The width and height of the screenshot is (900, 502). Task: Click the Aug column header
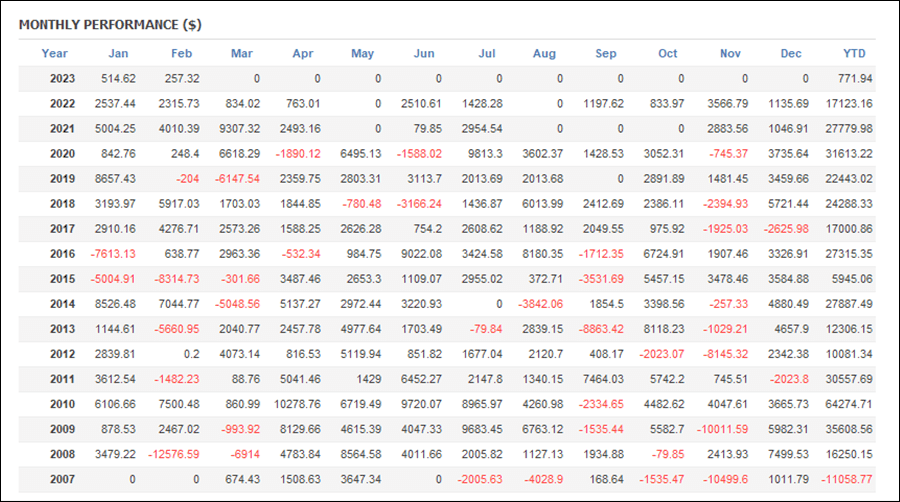pyautogui.click(x=544, y=53)
